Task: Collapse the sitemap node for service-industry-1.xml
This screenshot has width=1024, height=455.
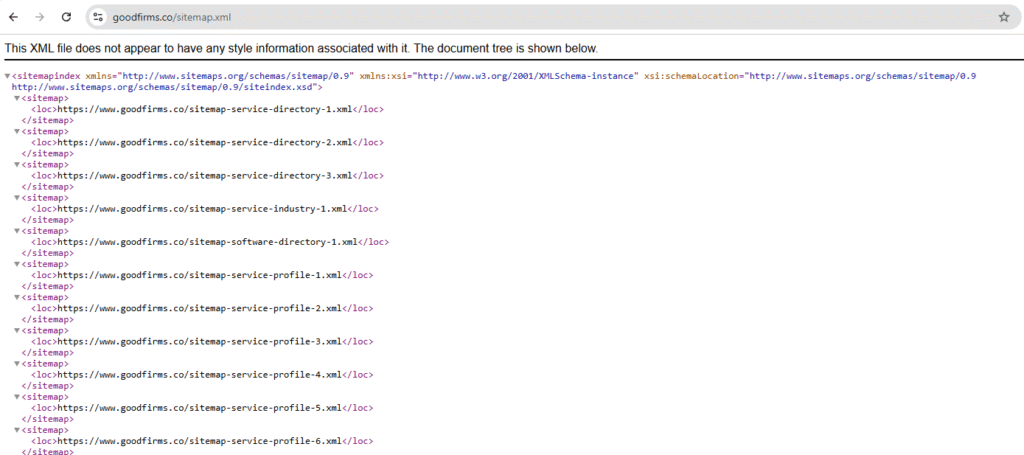Action: click(17, 198)
